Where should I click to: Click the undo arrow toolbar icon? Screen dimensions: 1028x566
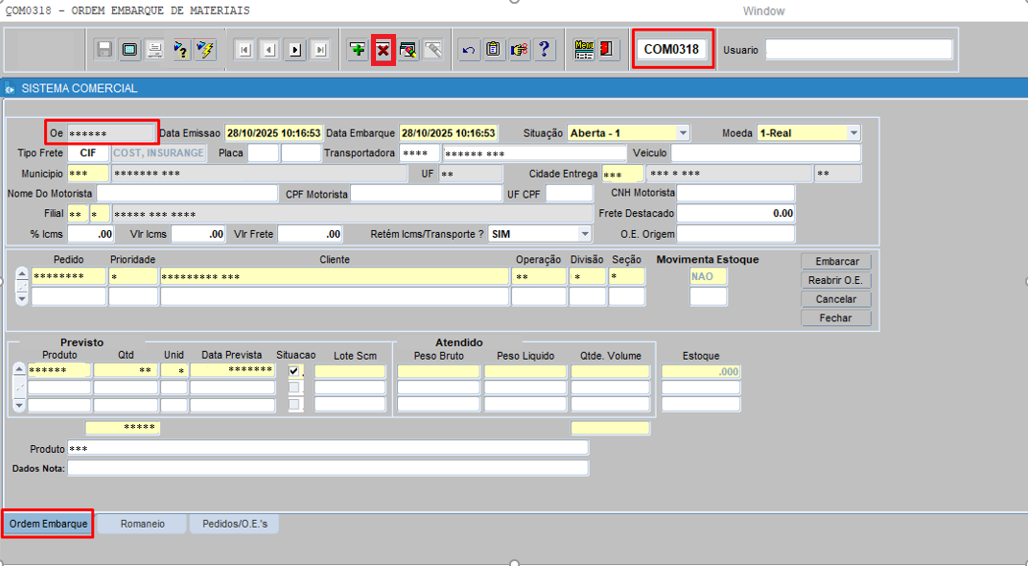pos(469,49)
